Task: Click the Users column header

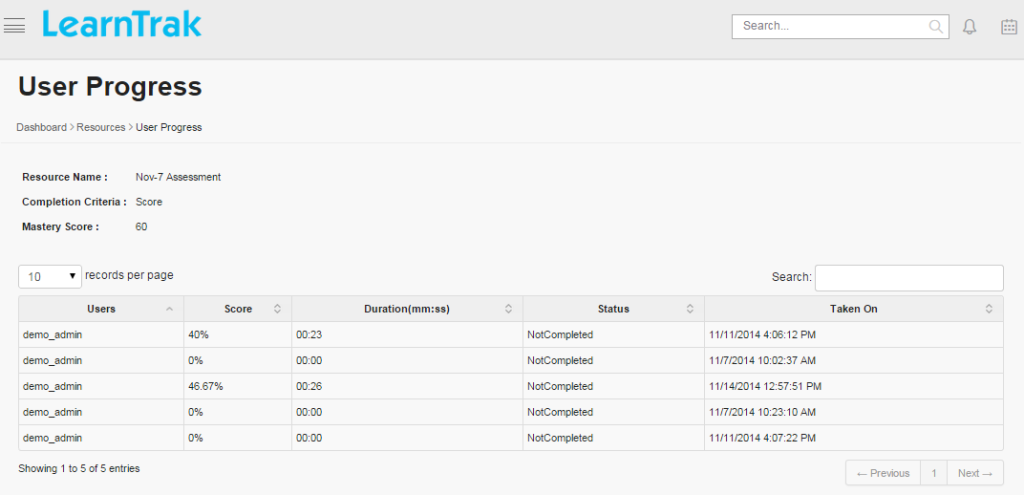Action: click(x=101, y=309)
